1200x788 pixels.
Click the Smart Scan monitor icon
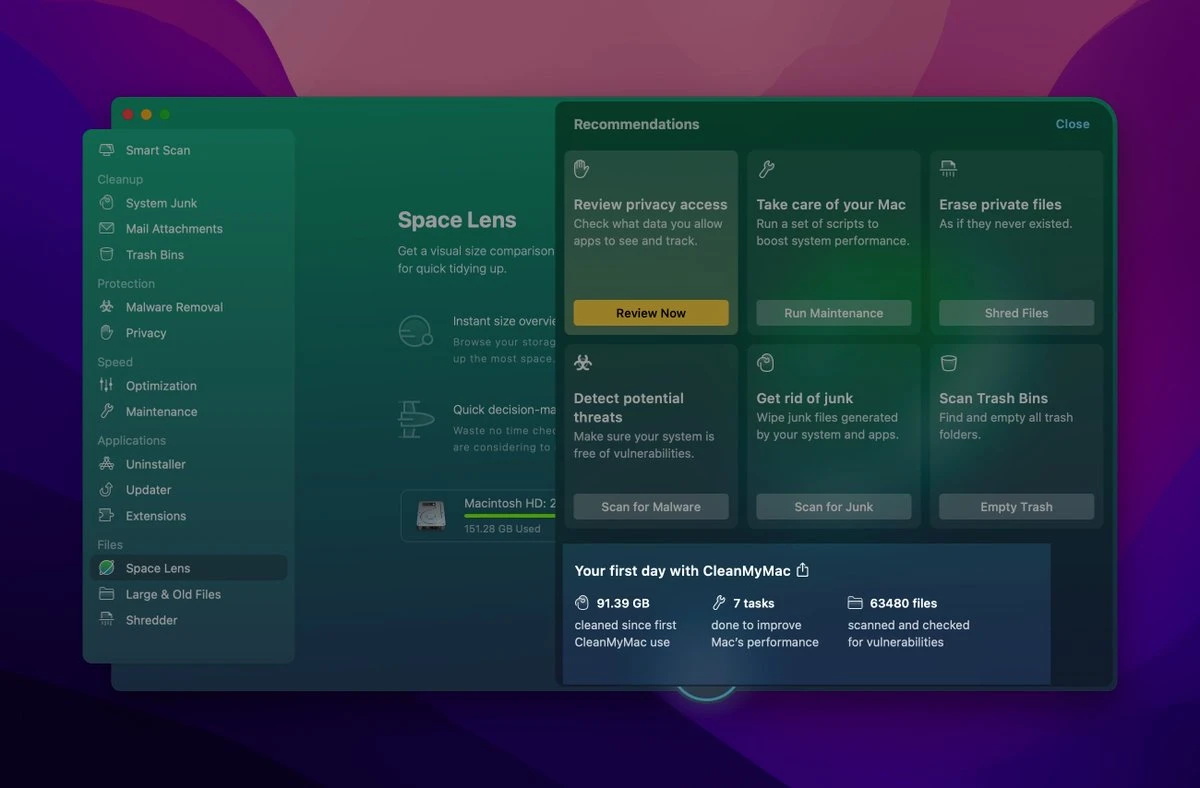tap(106, 150)
